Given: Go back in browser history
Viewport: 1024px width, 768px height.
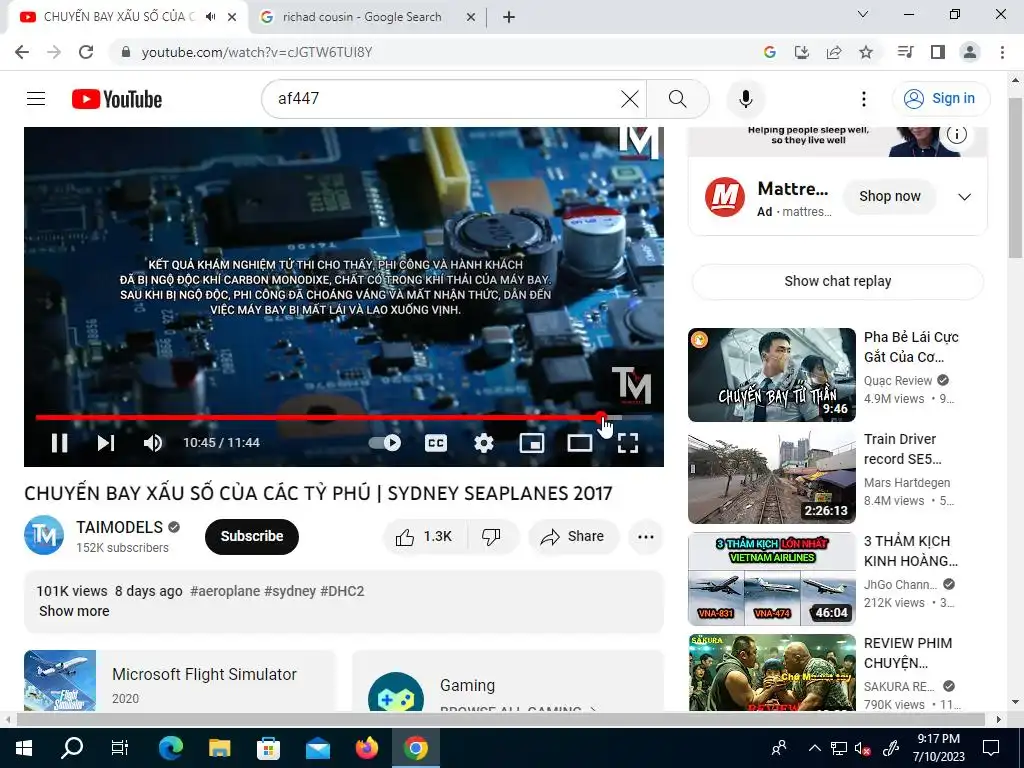Looking at the screenshot, I should tap(22, 52).
